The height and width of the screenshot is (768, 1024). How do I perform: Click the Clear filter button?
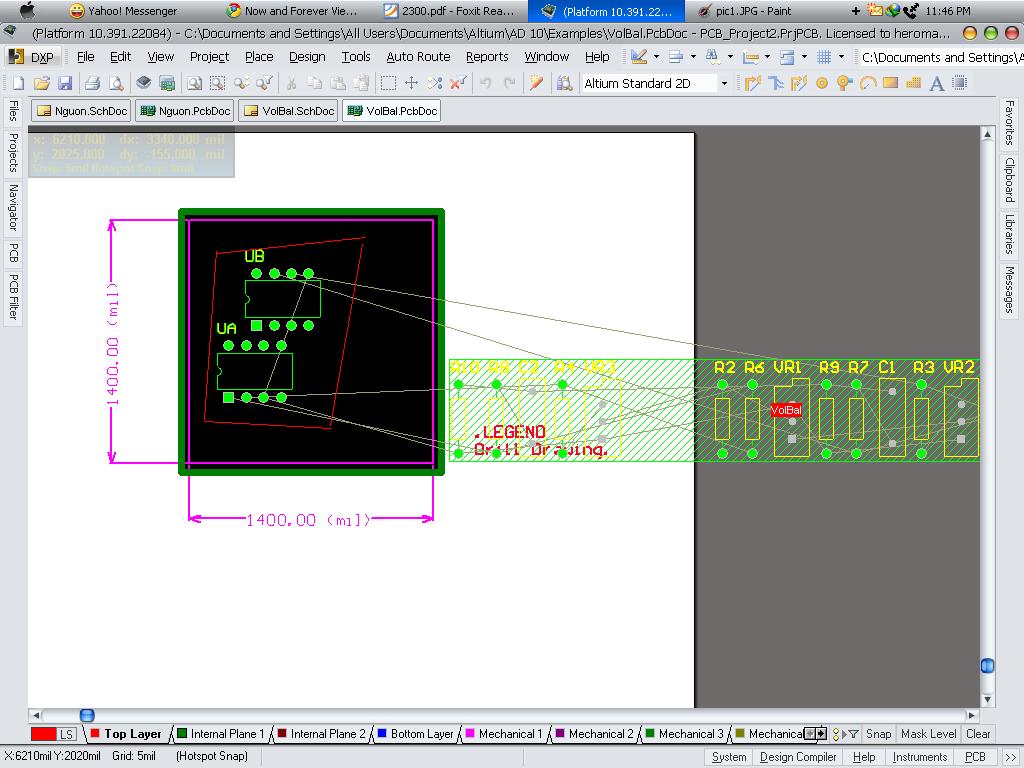[x=978, y=734]
